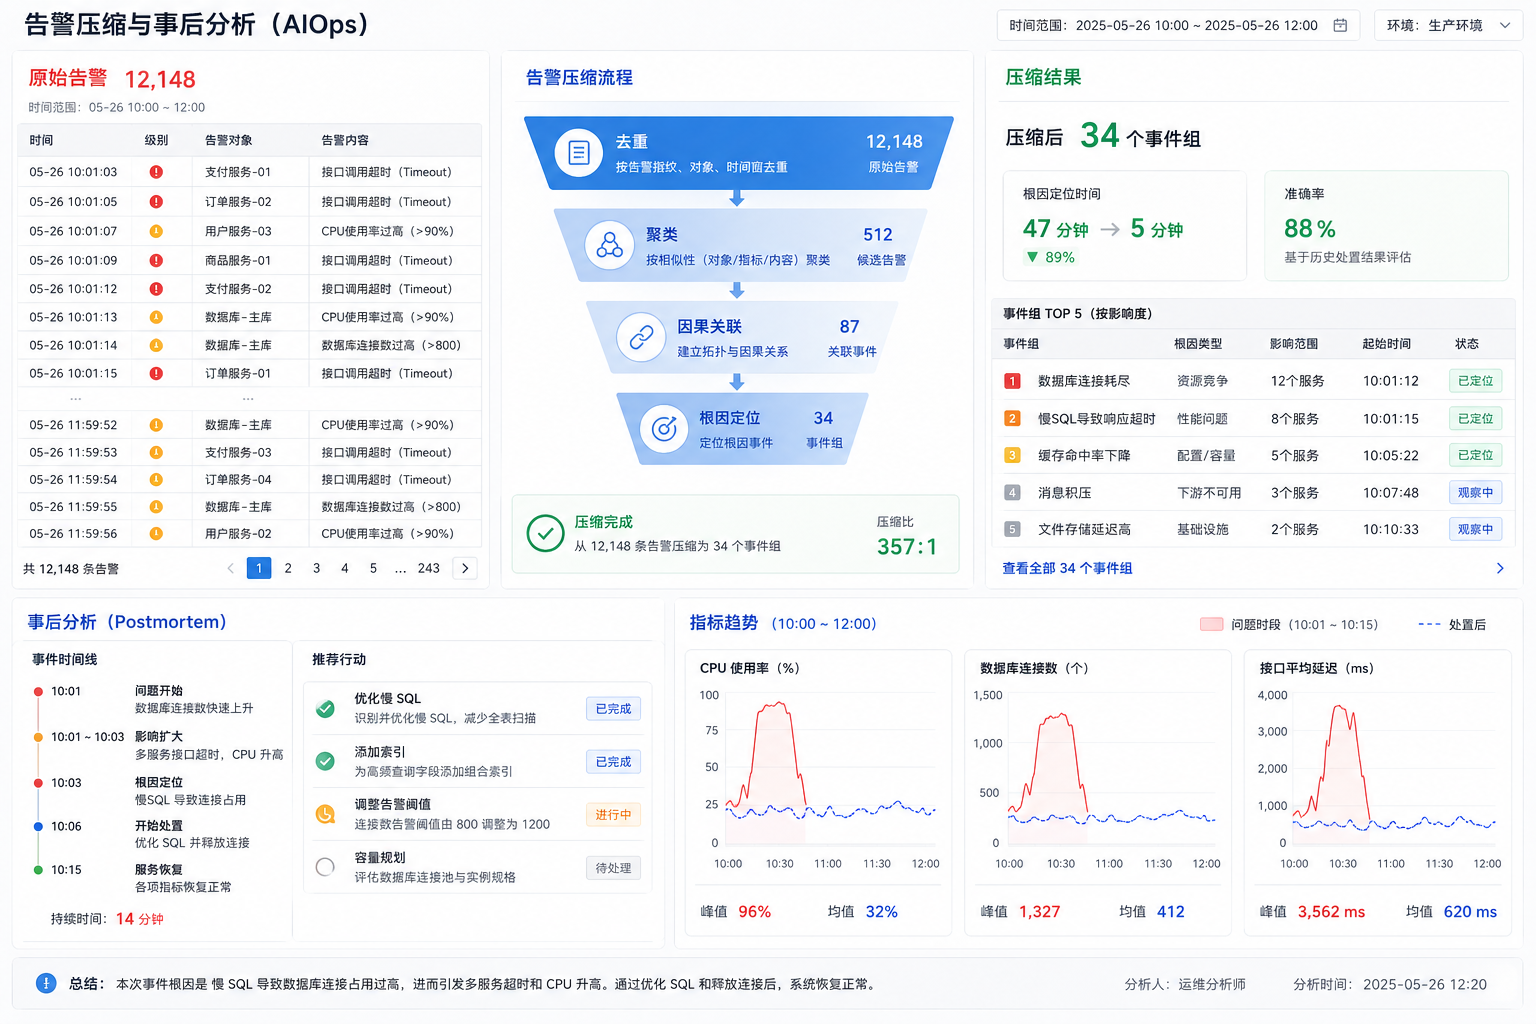
Task: Click 已定位 status for 缓存命中率下降
Action: pos(1476,455)
